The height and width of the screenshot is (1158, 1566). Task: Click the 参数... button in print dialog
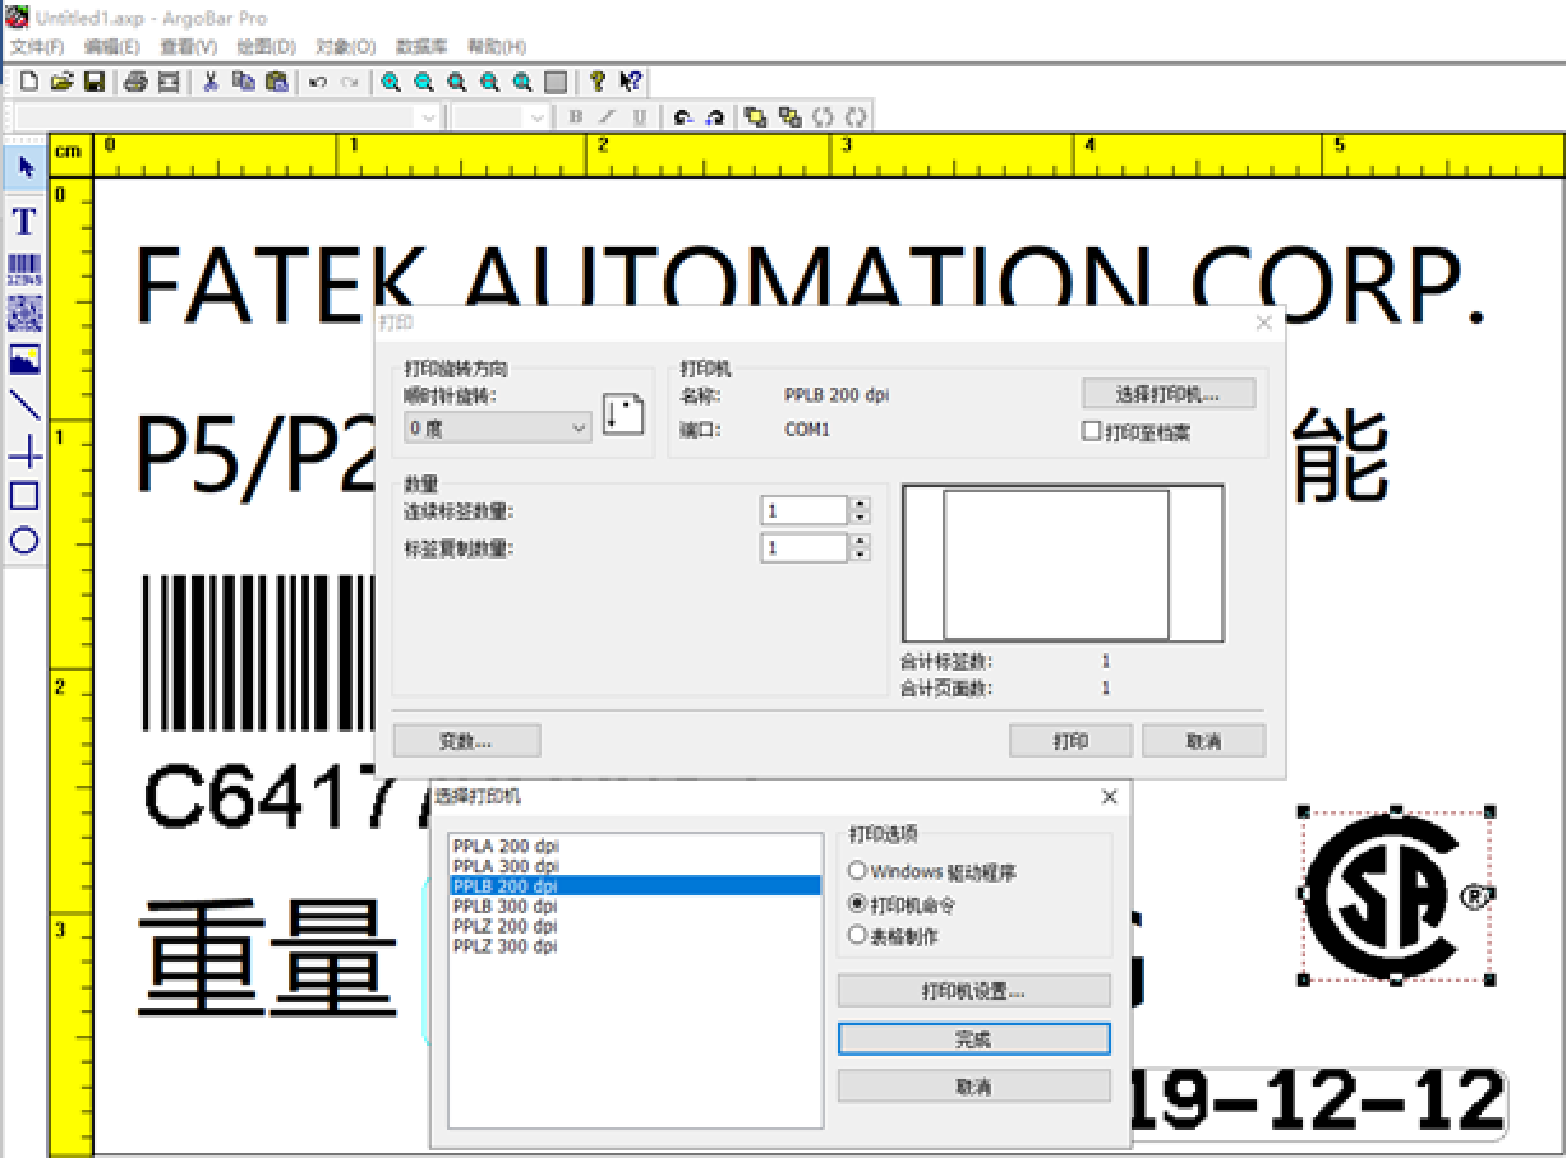coord(466,740)
